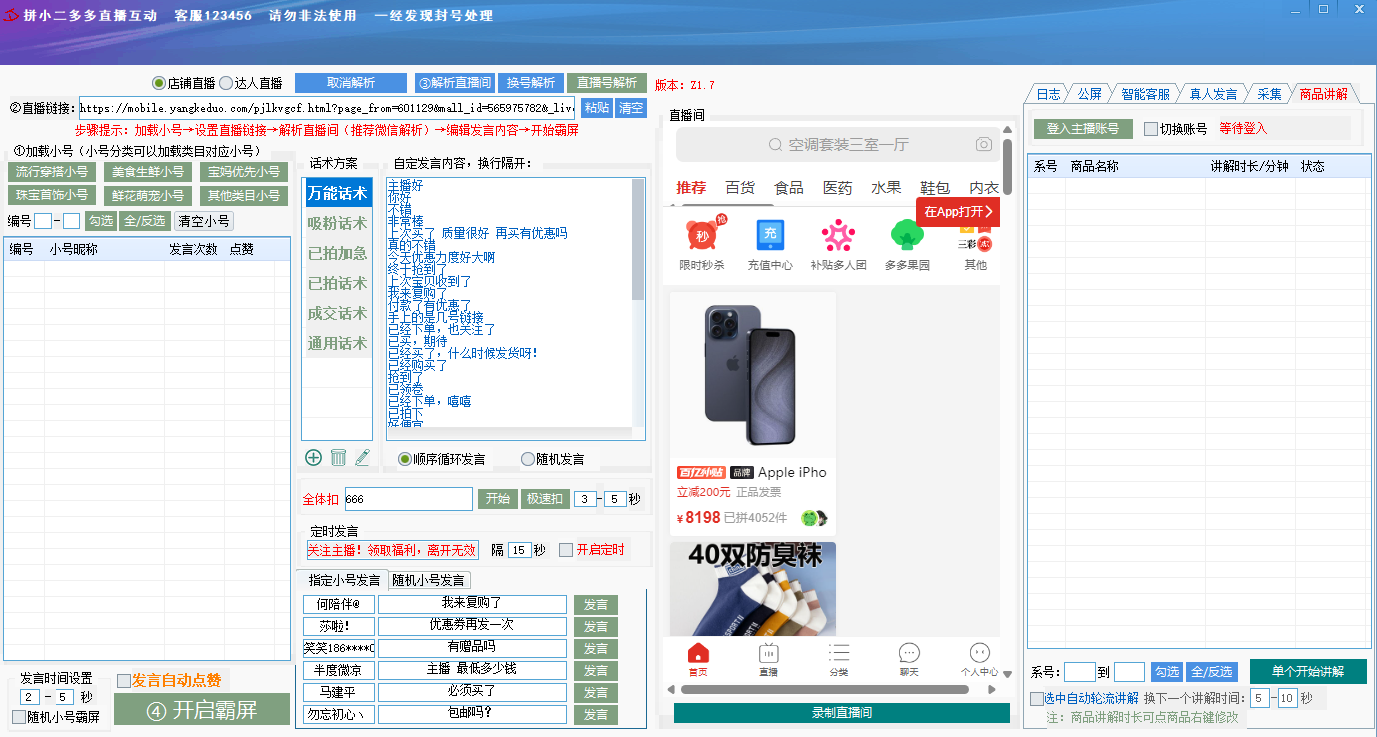Open the 聊天 chat icon in bottom bar
Viewport: 1377px width, 737px height.
coord(908,659)
